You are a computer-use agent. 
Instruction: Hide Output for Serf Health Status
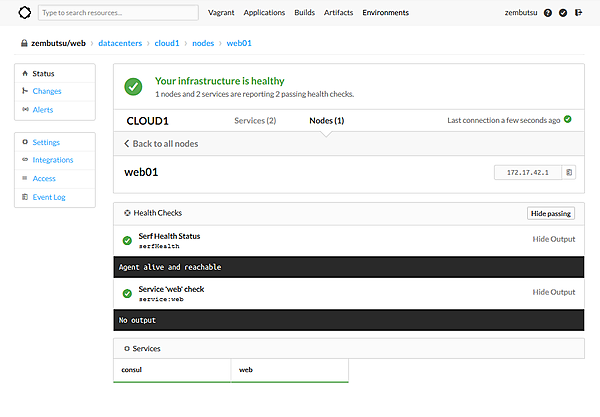pos(553,240)
